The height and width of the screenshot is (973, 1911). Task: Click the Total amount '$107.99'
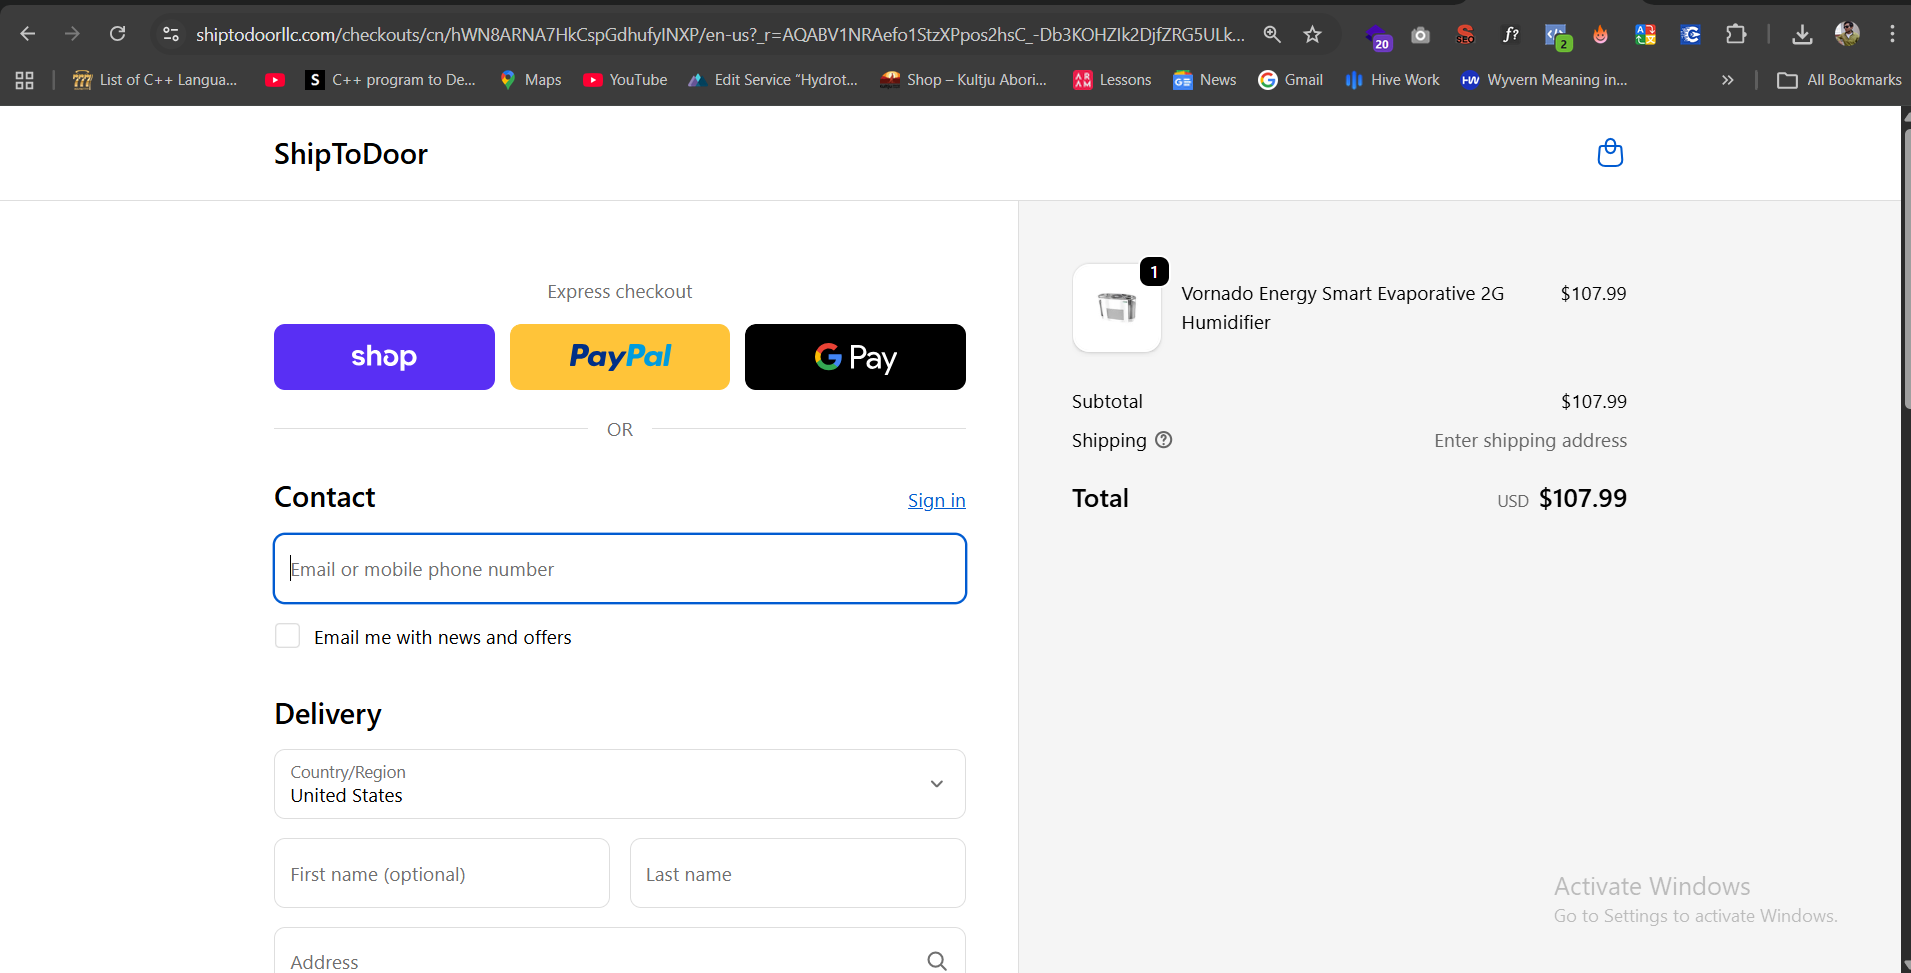[x=1583, y=498]
